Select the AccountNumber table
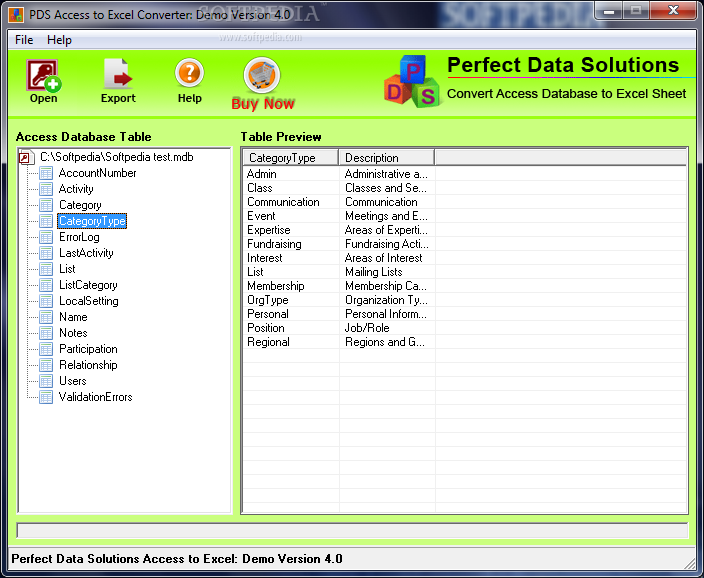 97,173
